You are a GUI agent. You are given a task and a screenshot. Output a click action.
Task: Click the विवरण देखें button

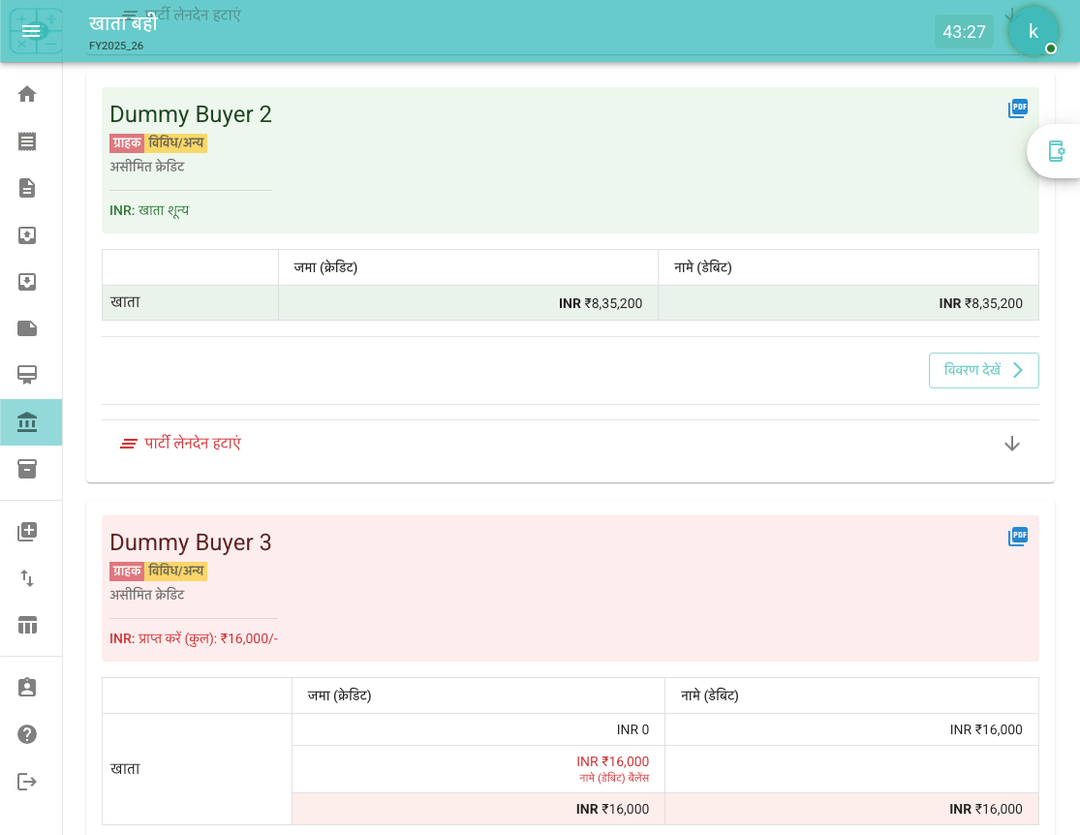click(983, 370)
